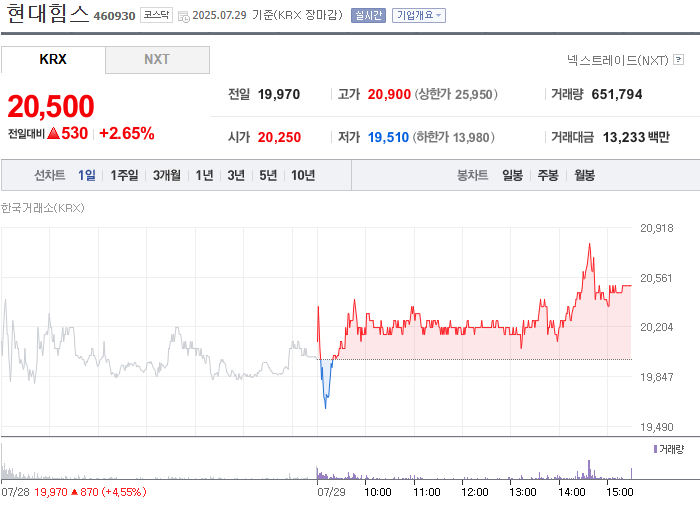
Task: Select the 5년 line chart period
Action: (268, 175)
